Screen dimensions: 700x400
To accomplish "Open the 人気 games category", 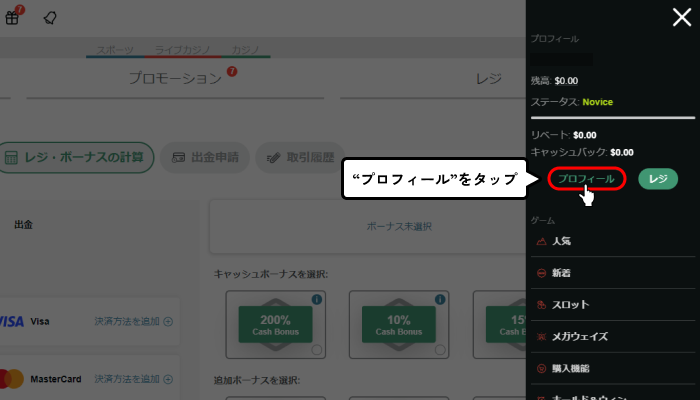I will [x=613, y=241].
